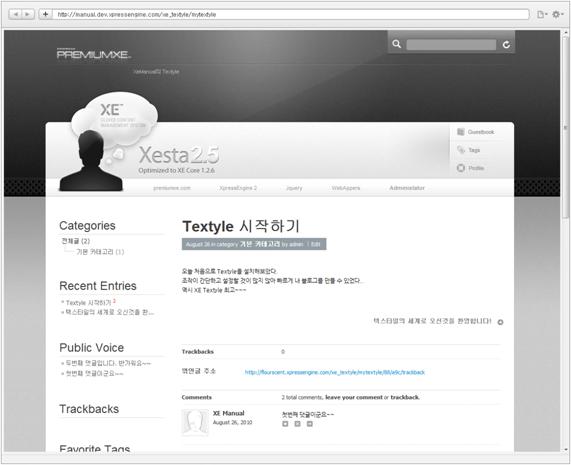571x465 pixels.
Task: Select the 전체글 (2) category
Action: pyautogui.click(x=76, y=241)
